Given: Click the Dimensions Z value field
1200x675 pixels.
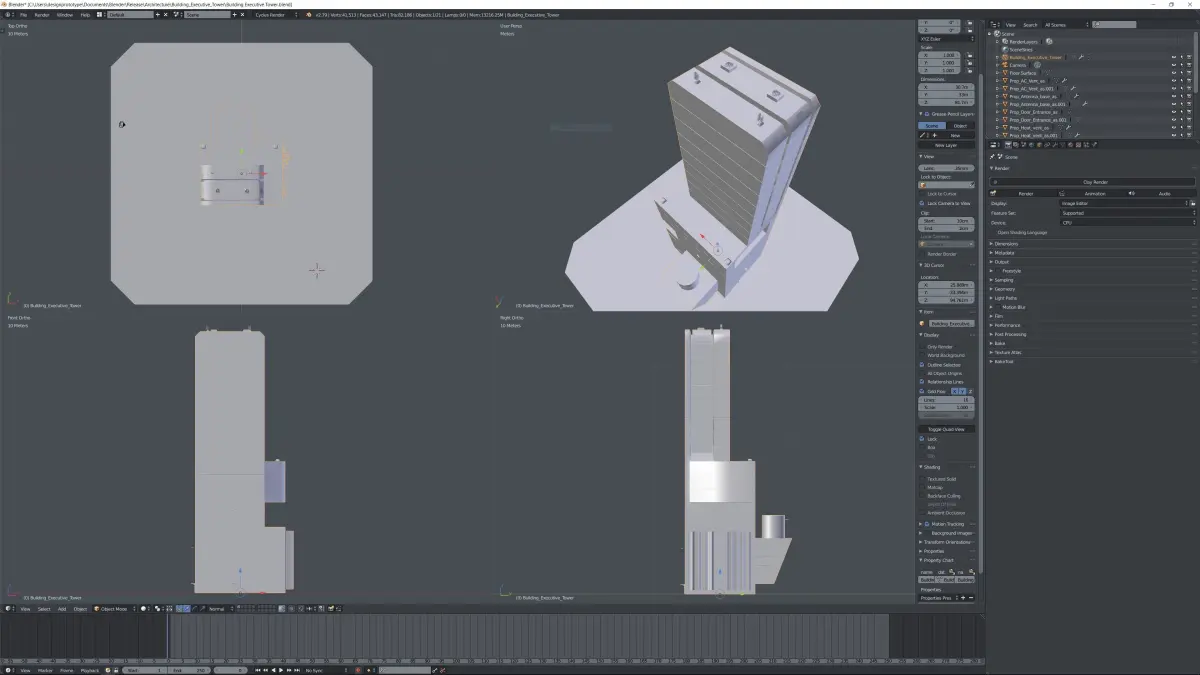Looking at the screenshot, I should [946, 102].
